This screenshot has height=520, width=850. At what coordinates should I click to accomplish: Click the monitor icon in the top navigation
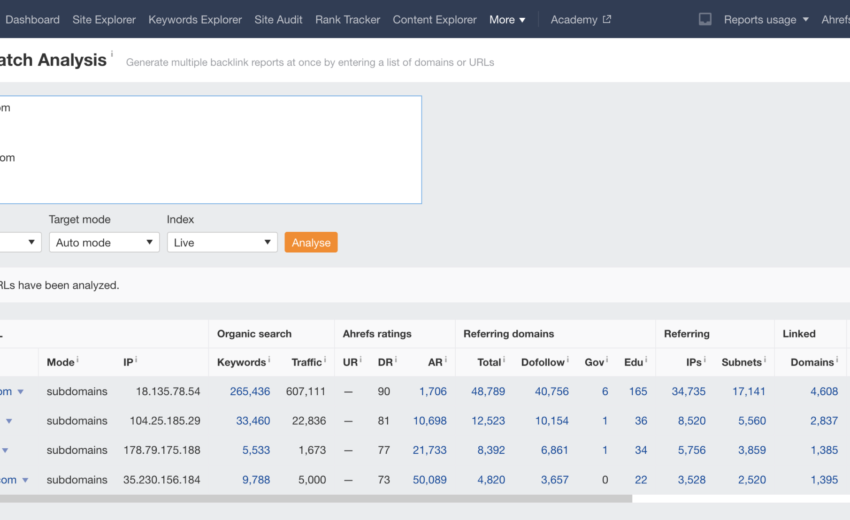[x=705, y=19]
